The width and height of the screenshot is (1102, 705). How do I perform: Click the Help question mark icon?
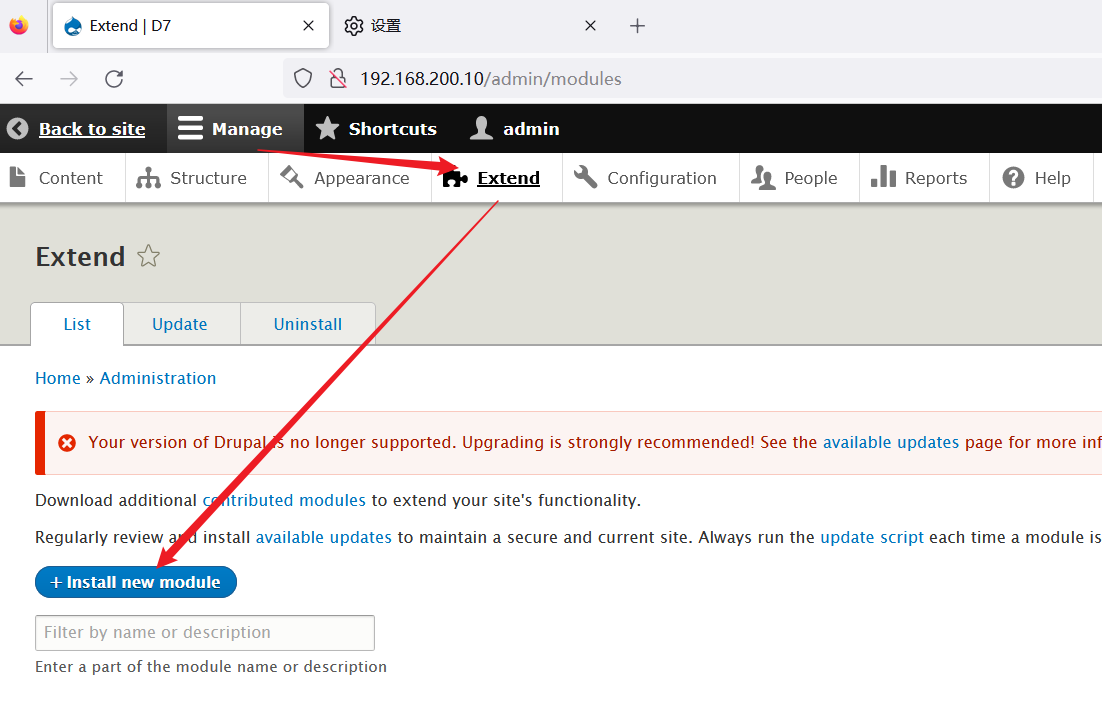click(x=1013, y=178)
